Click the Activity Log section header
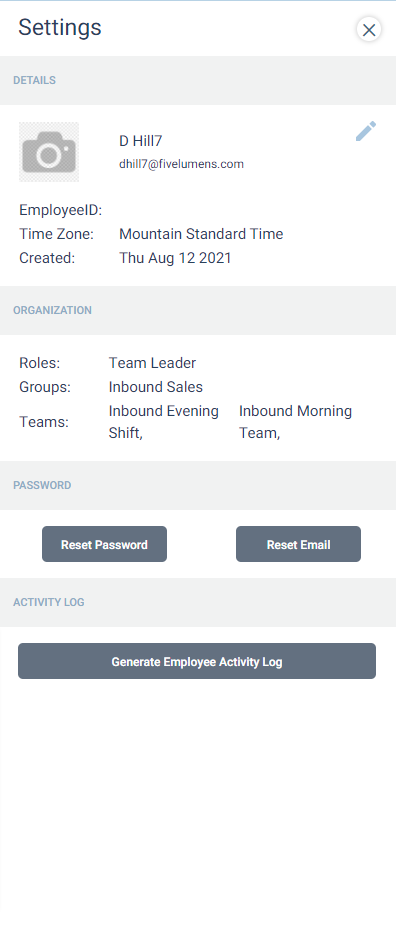This screenshot has height=929, width=396. pos(49,602)
